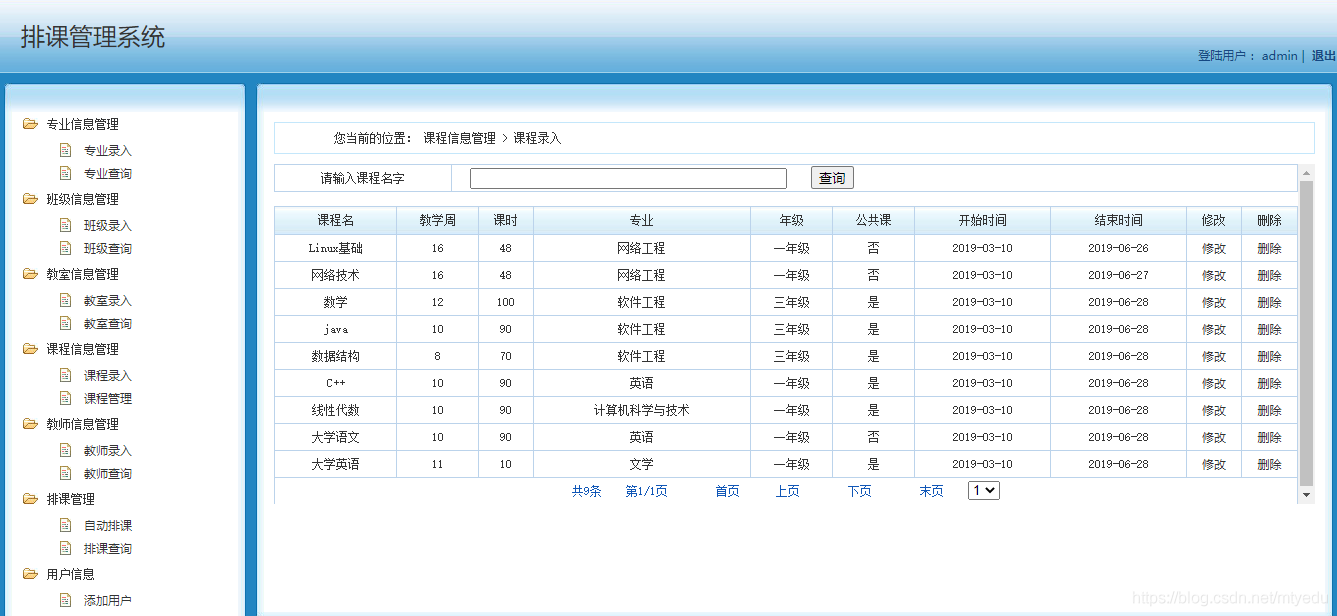Click 退出 to log out
This screenshot has height=616, width=1337.
point(1324,55)
